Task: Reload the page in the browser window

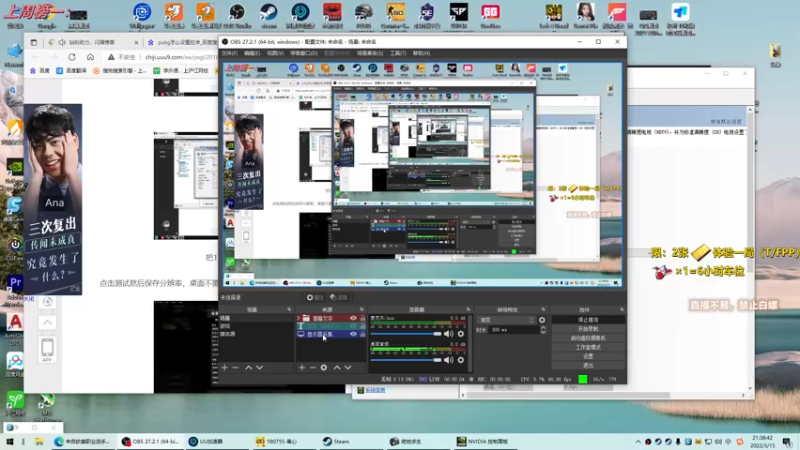Action: click(x=72, y=57)
